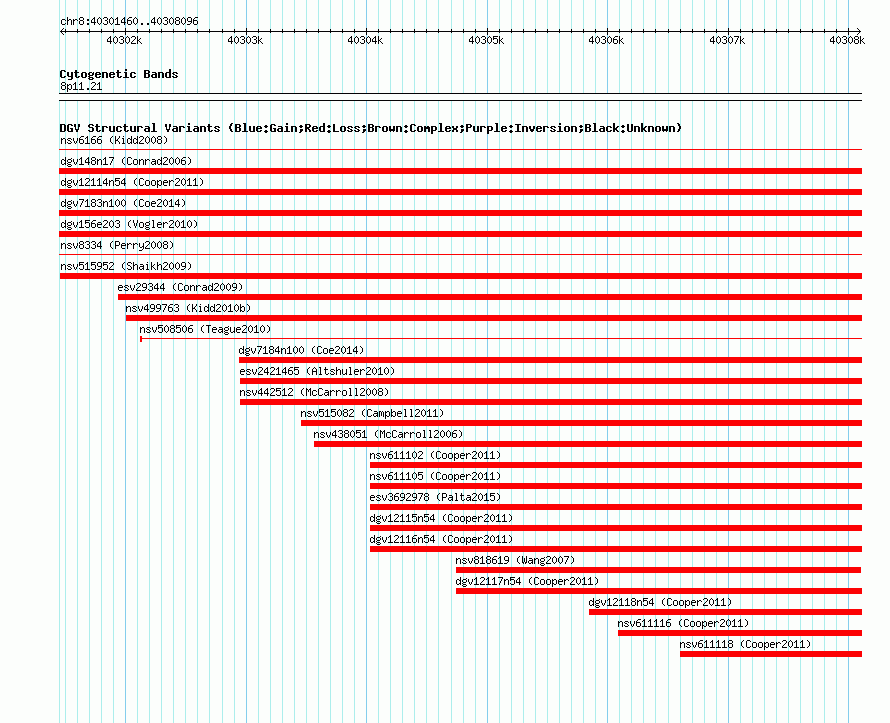
Task: Click nsv818619 (Wang2007) variant label
Action: click(515, 560)
